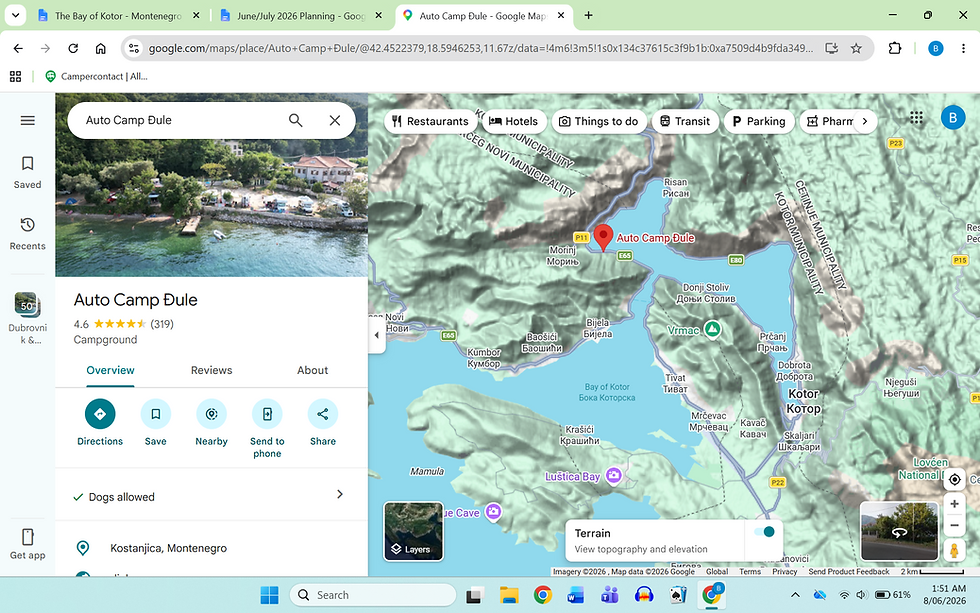Click the Kostanjica, Montenegro address row

[211, 548]
